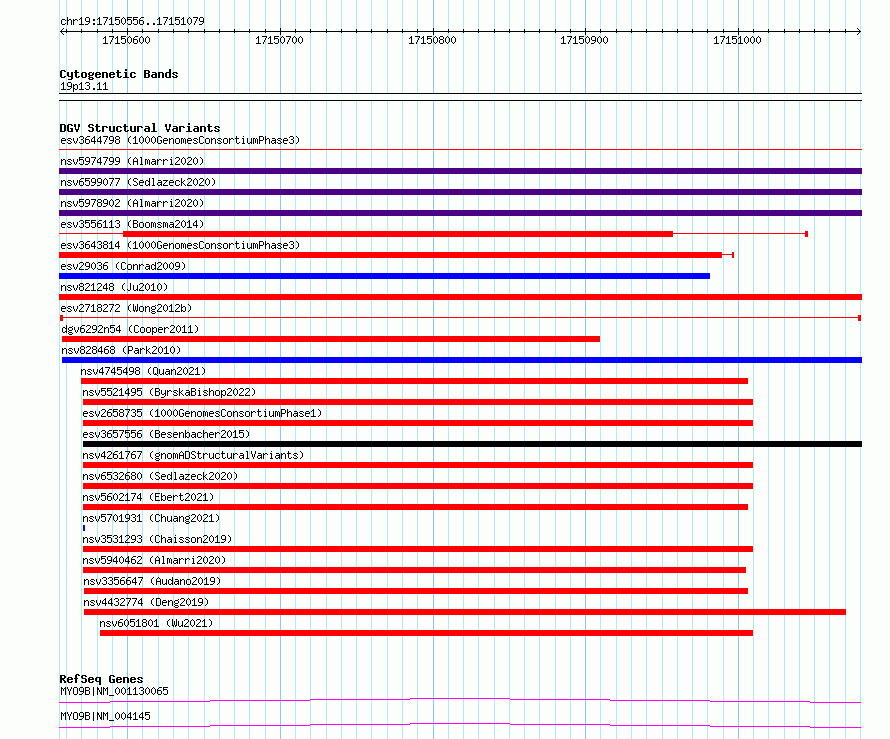Select the esv2718272 (Wong2012b) label
890x739 pixels.
126,308
